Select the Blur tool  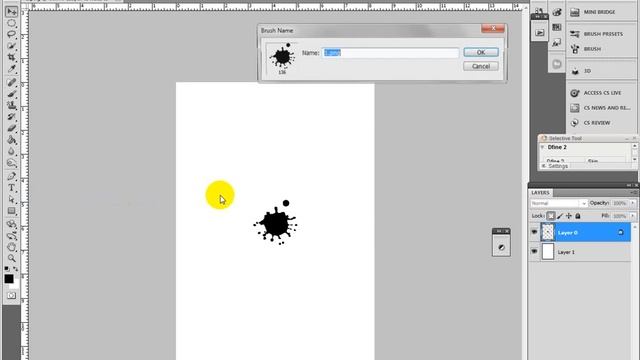(11, 151)
